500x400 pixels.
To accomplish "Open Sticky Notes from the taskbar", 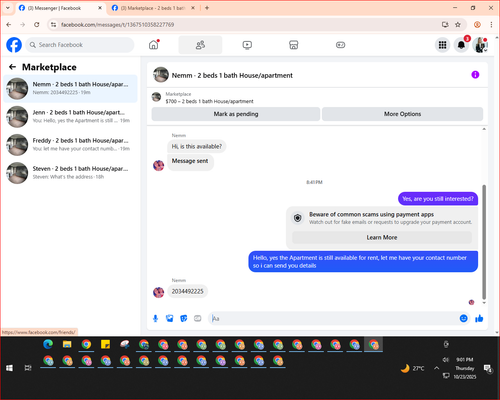I will pos(105,344).
